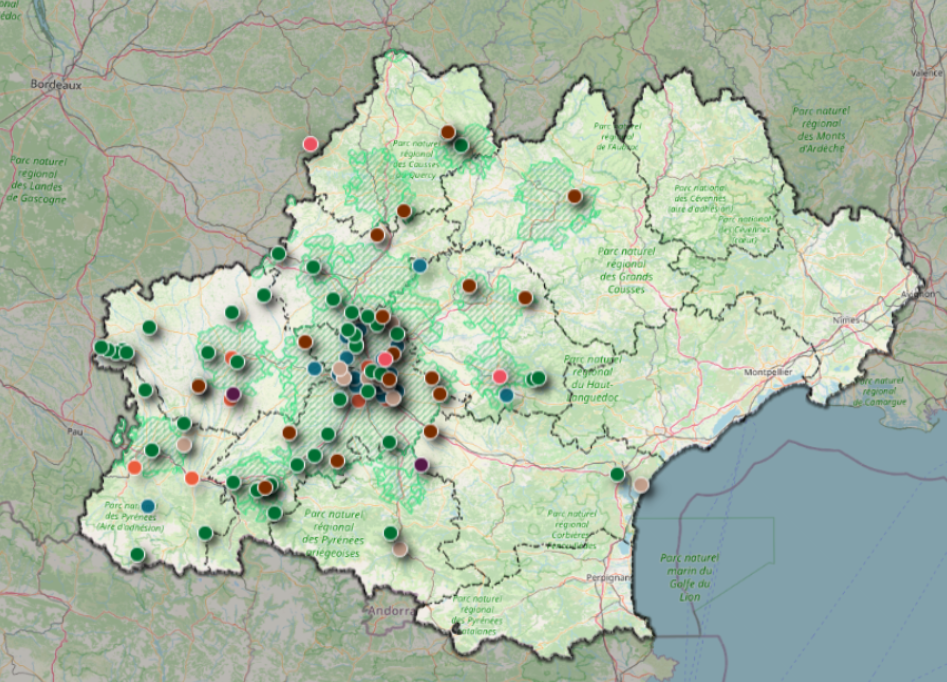Click the pink marker outside the region's northwest border
This screenshot has height=682, width=947.
tap(310, 144)
